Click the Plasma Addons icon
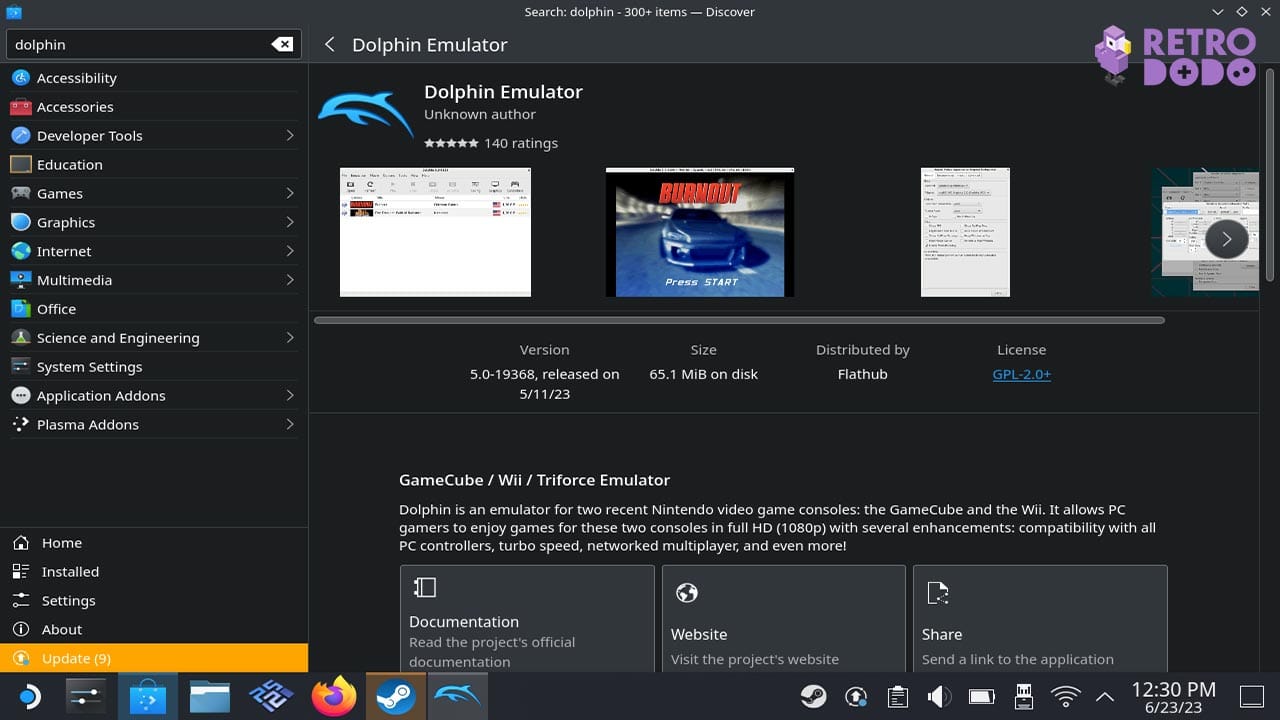Viewport: 1280px width, 720px height. (21, 425)
